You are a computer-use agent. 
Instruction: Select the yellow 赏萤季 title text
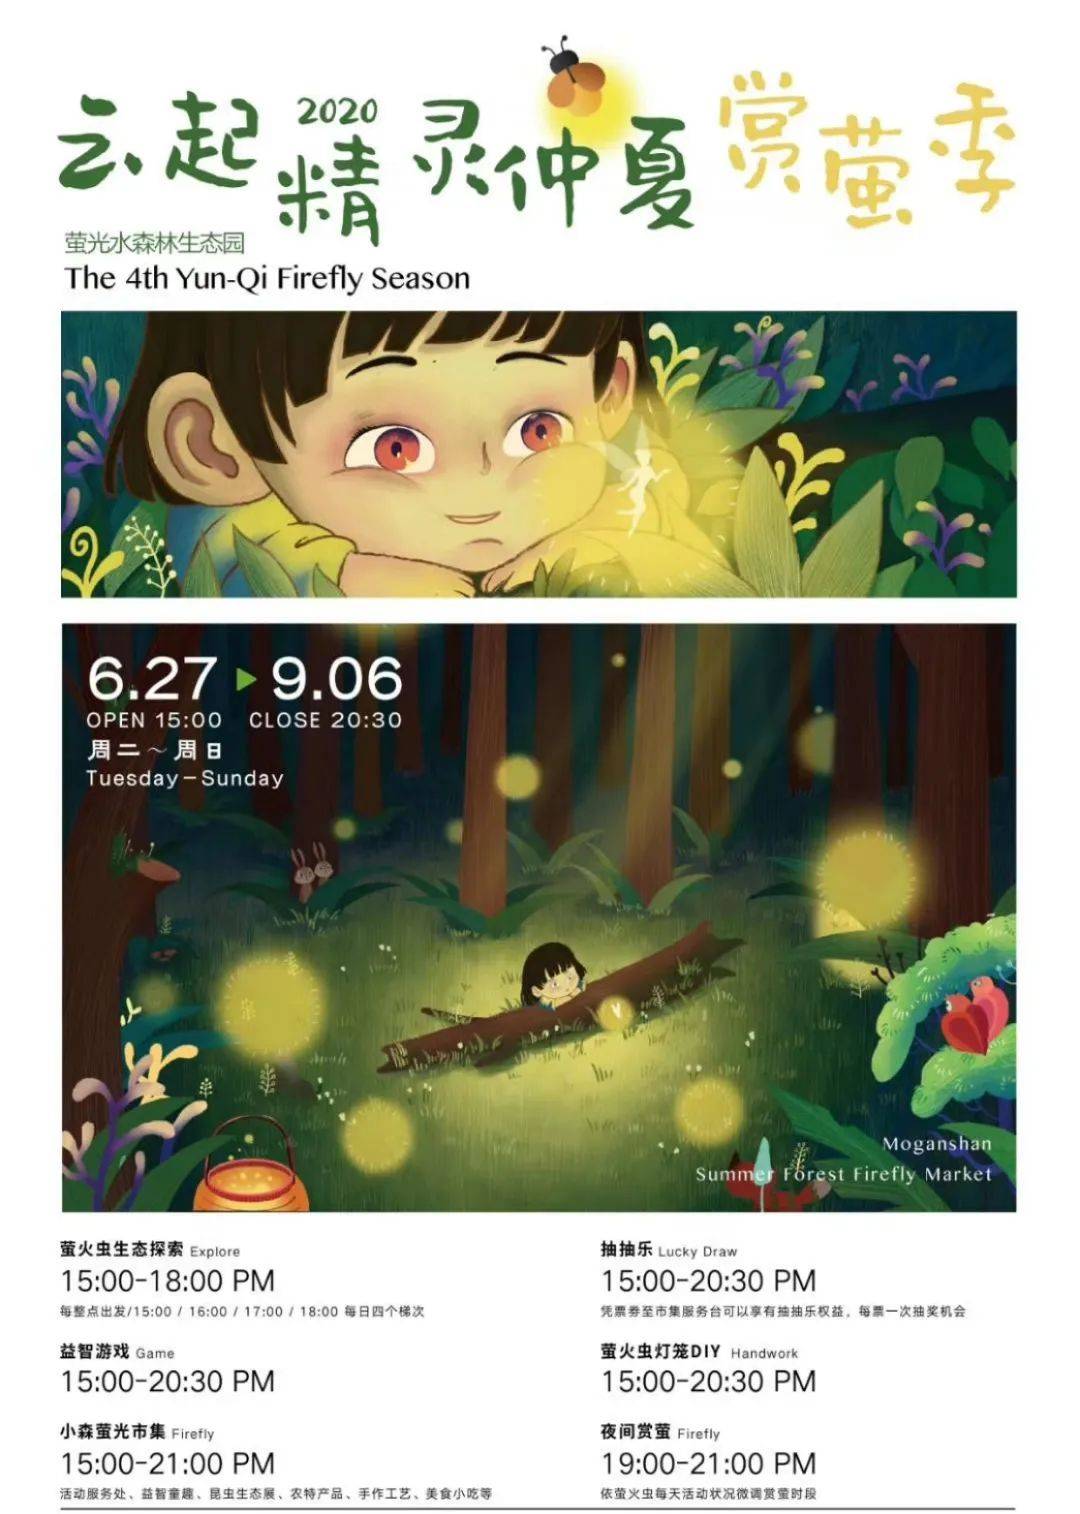pyautogui.click(x=867, y=149)
